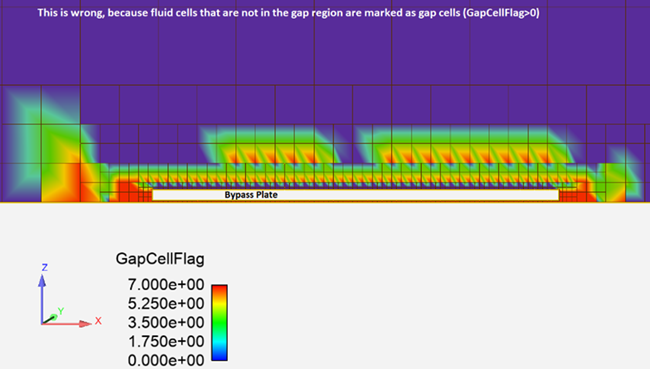Screen dimensions: 650x369
Task: Click the 1.750e+00 legend value
Action: click(166, 342)
